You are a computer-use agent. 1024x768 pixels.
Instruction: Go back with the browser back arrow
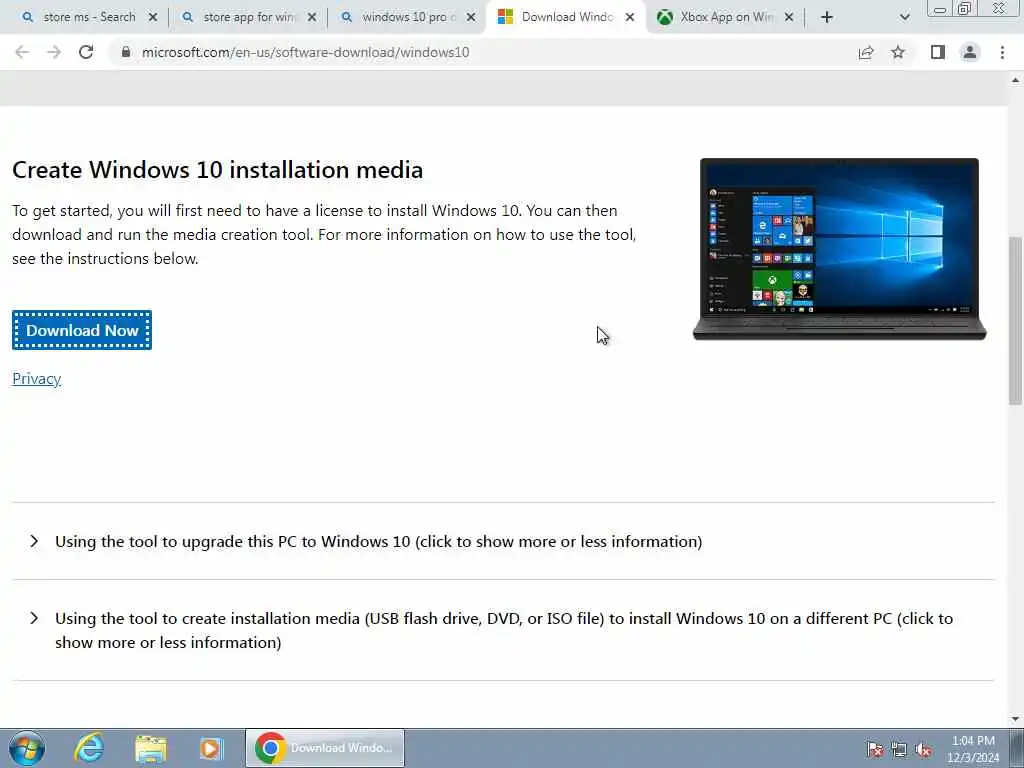coord(22,52)
